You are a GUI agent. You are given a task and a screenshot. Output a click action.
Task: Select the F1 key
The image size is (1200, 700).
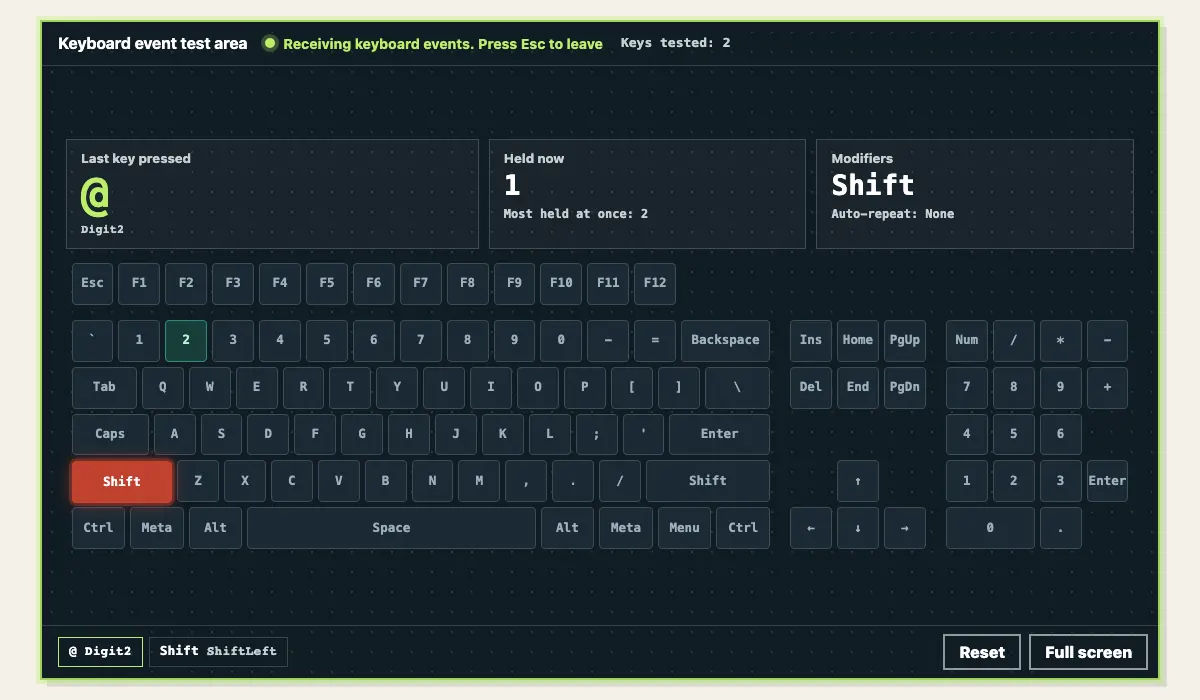pos(139,283)
